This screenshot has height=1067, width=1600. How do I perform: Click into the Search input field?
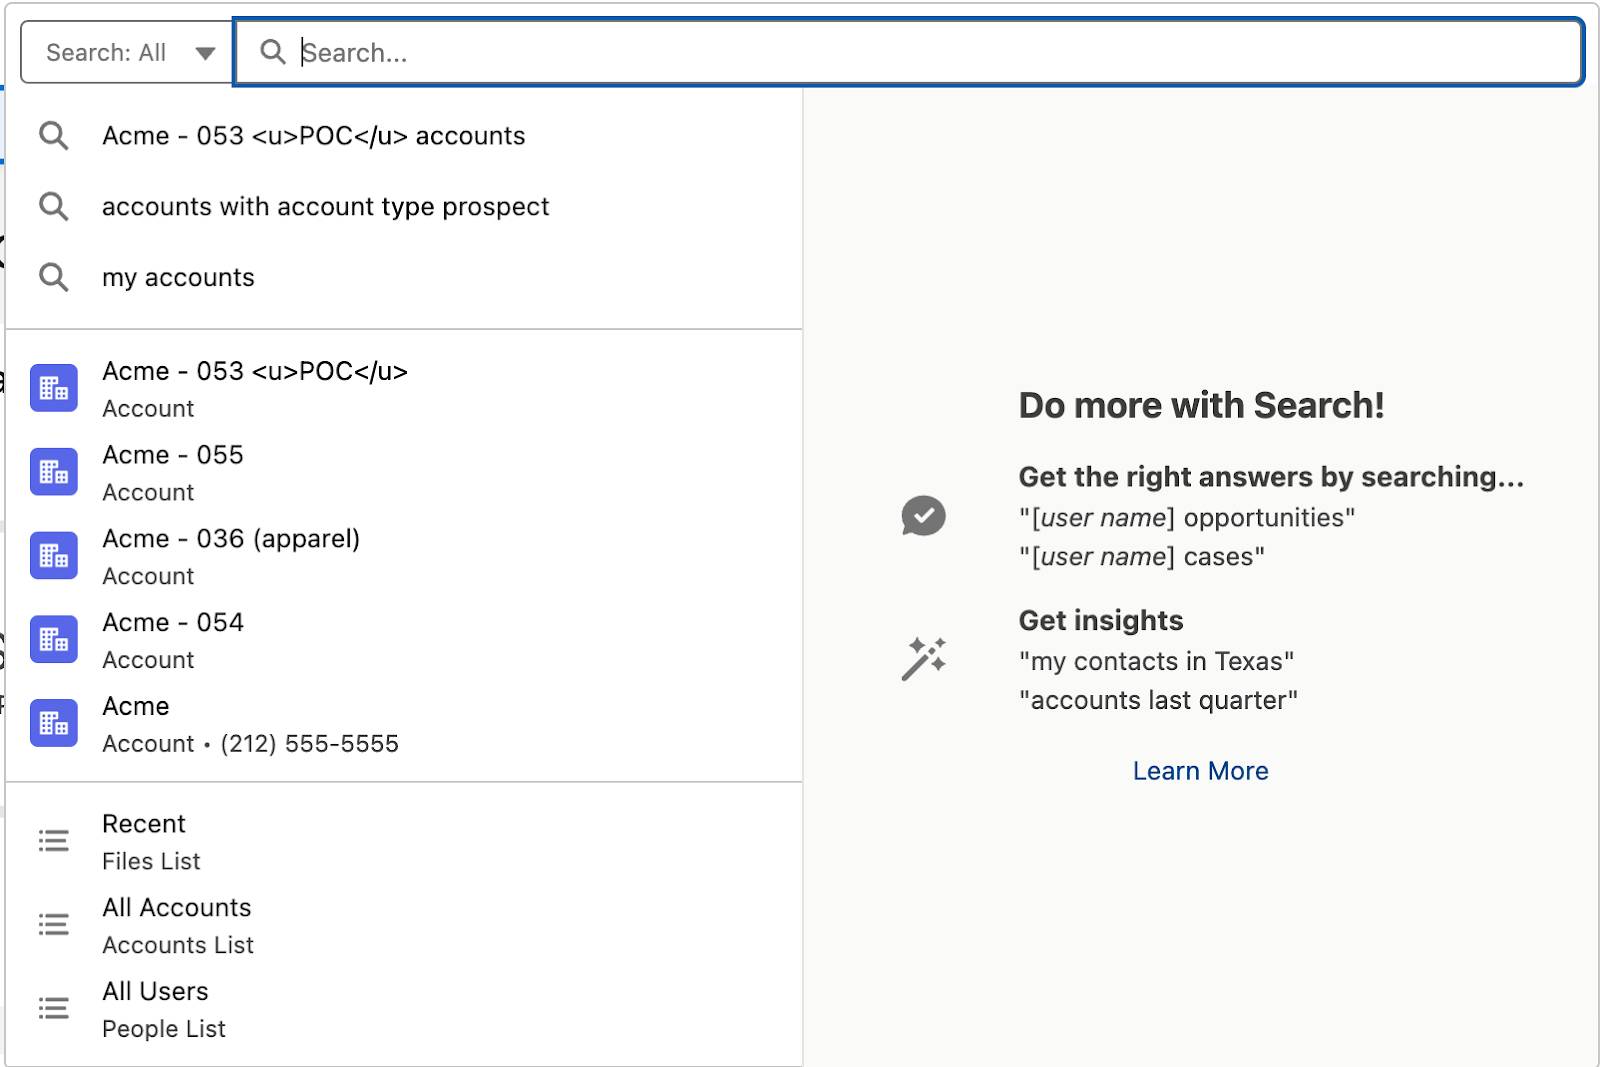pyautogui.click(x=908, y=52)
